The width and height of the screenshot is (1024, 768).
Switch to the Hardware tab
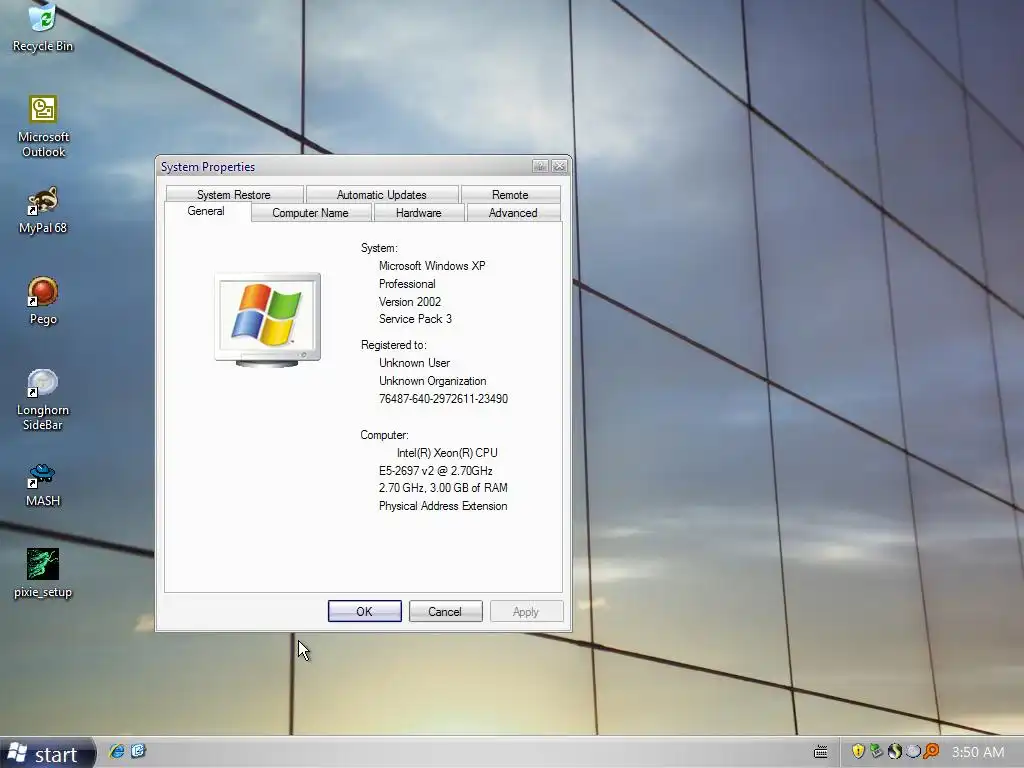(x=419, y=213)
